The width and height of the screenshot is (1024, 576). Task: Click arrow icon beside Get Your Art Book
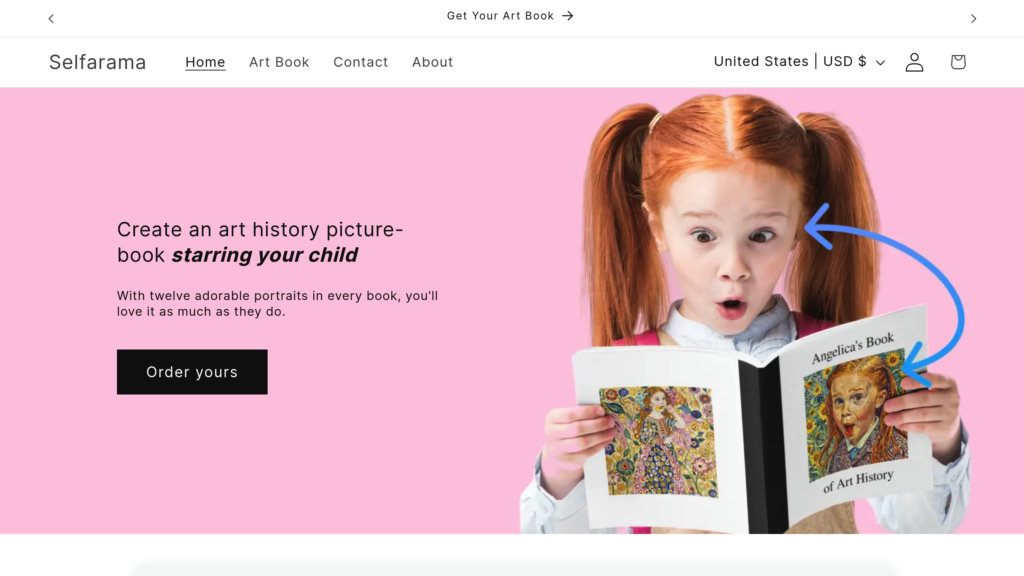[567, 16]
